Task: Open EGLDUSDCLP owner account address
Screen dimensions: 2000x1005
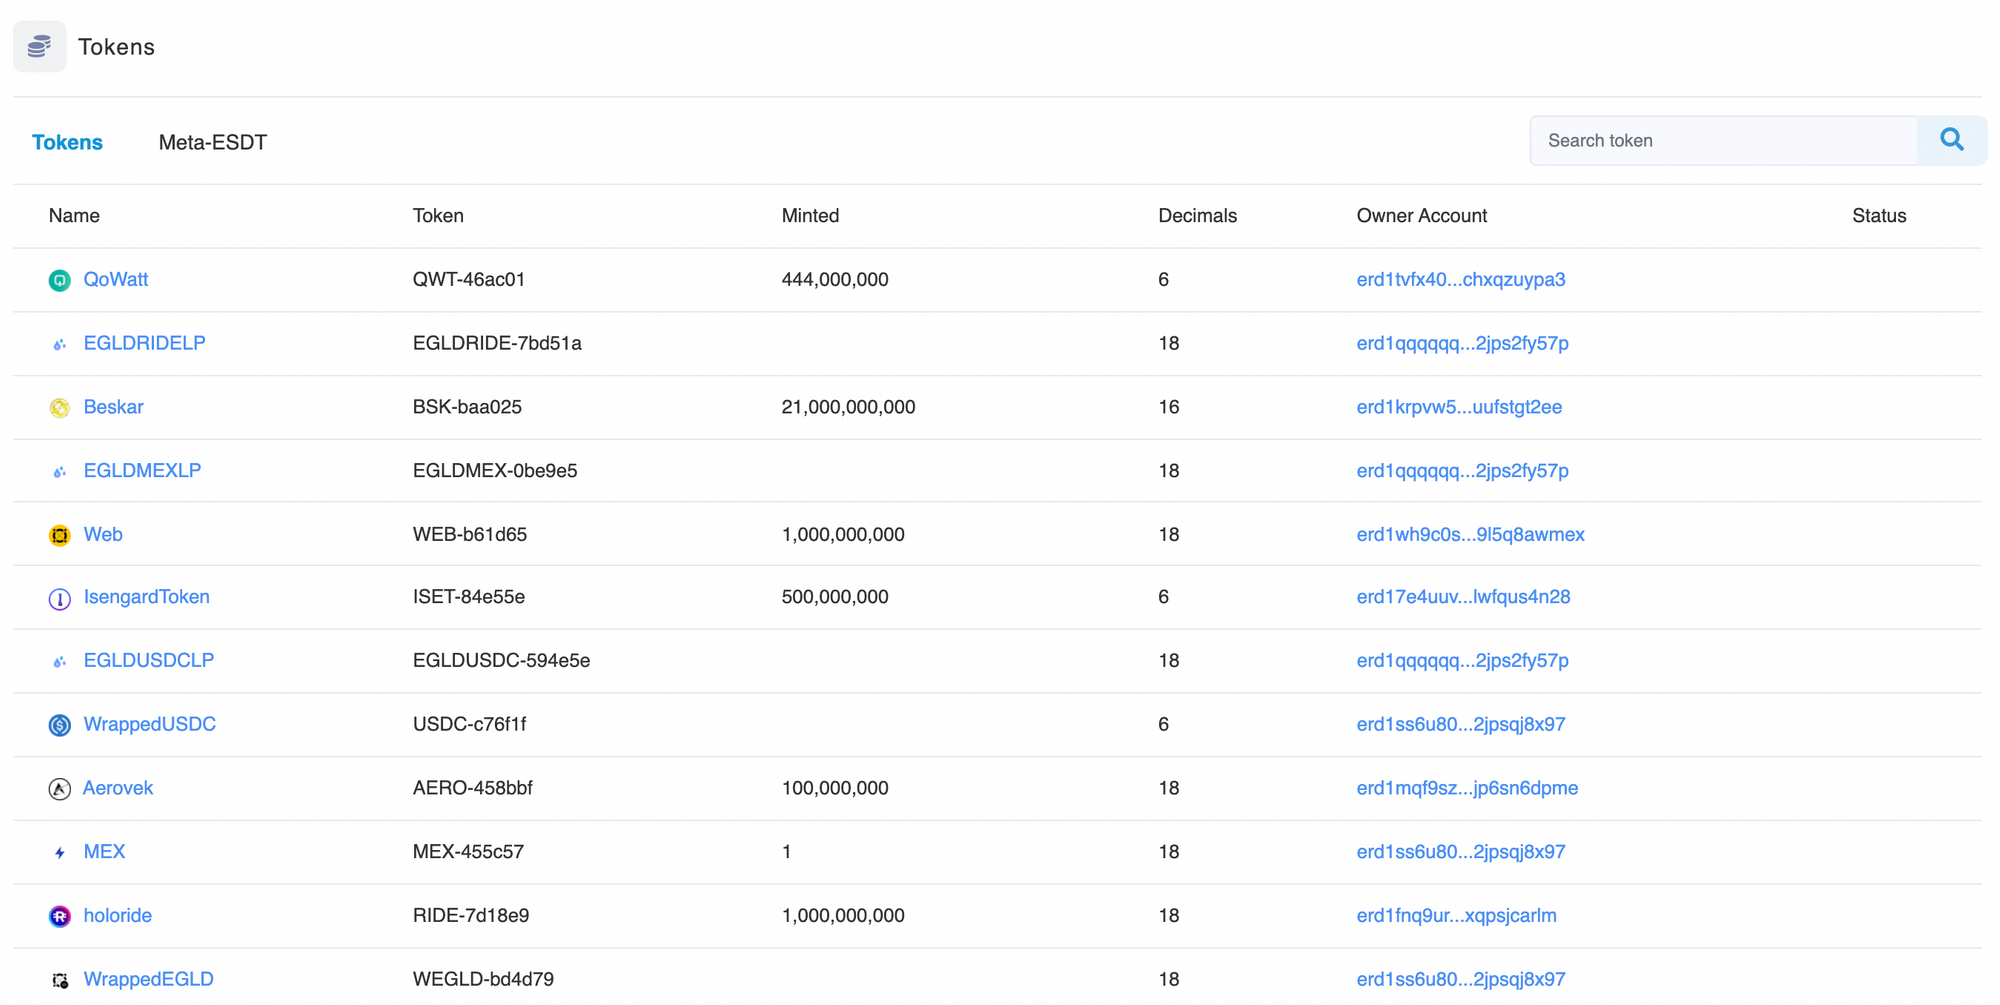Action: (x=1463, y=660)
